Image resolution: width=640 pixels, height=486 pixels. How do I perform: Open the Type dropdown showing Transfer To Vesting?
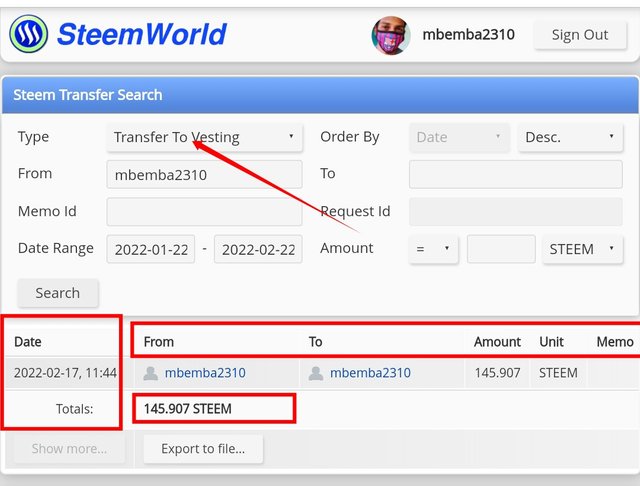click(x=204, y=137)
